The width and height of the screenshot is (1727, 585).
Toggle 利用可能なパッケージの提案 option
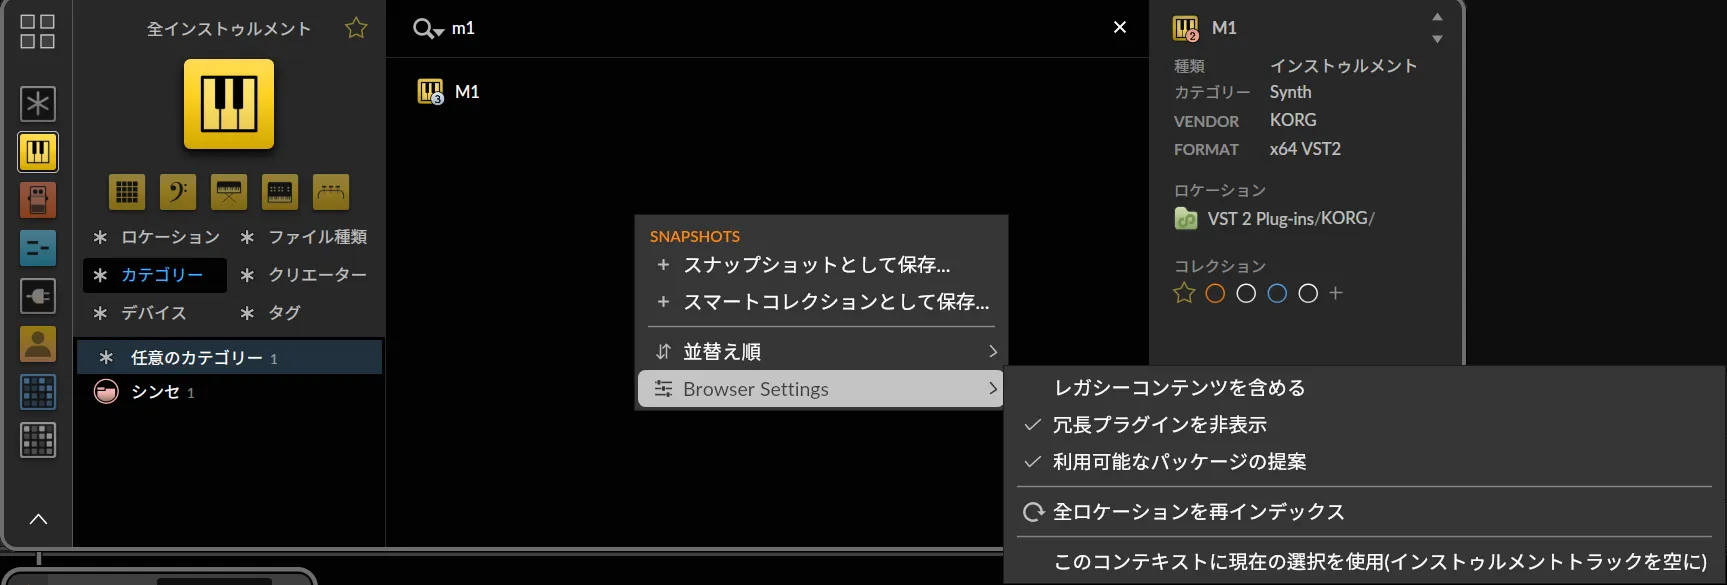[1366, 462]
